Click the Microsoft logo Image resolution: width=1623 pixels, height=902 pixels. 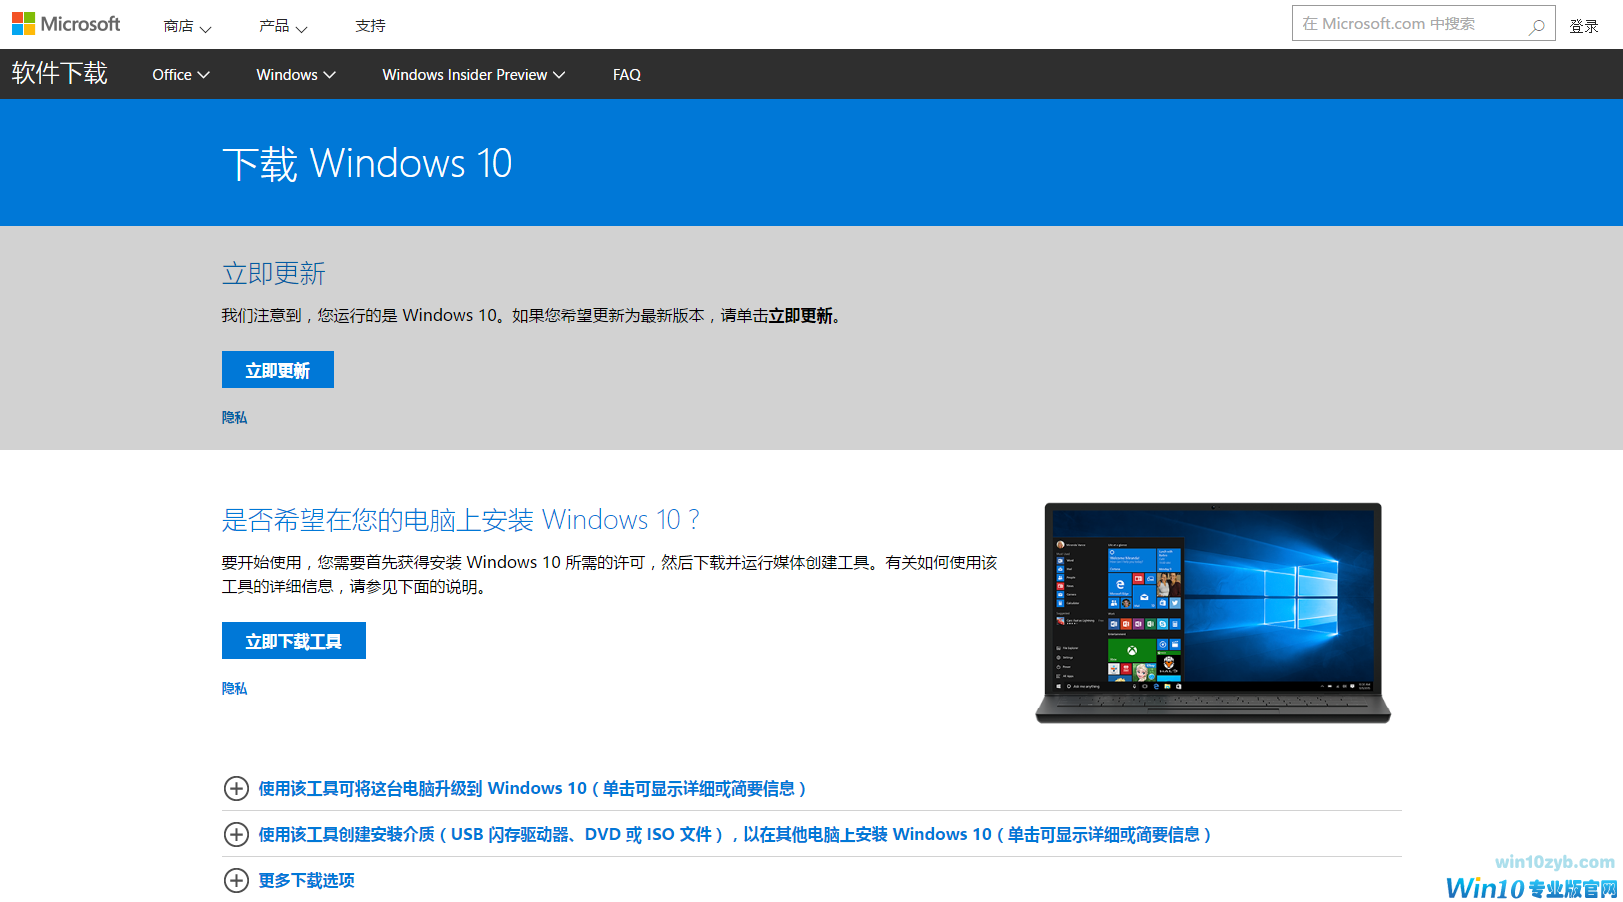point(66,23)
